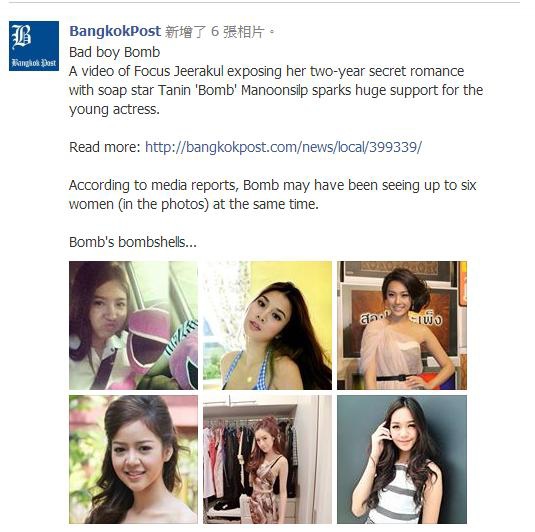Follow the bangkokpost.com/news/local/399339 link

[x=284, y=147]
